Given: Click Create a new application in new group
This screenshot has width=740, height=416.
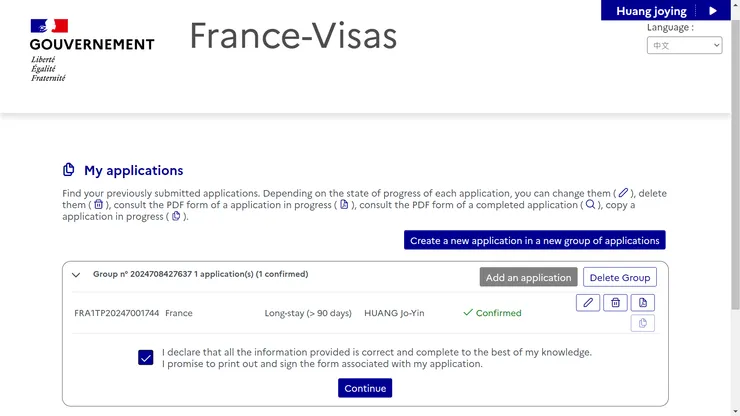Looking at the screenshot, I should tap(534, 240).
